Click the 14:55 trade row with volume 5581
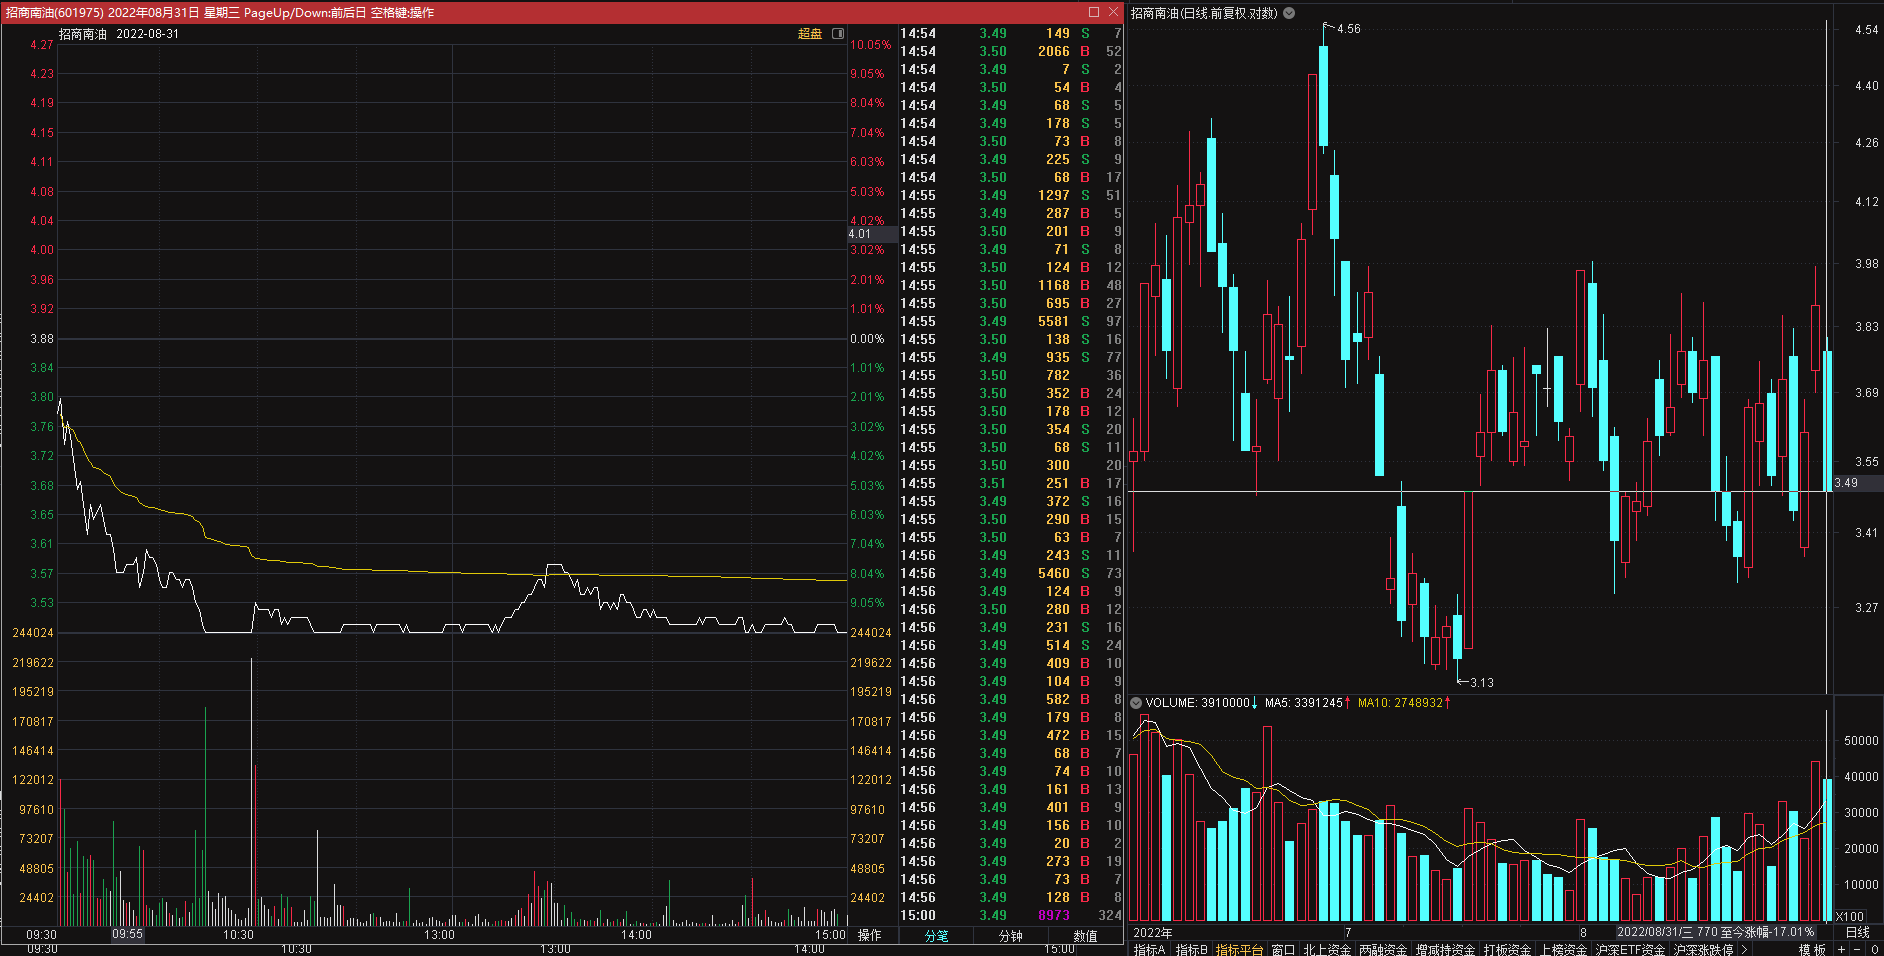This screenshot has height=956, width=1884. tap(1011, 321)
